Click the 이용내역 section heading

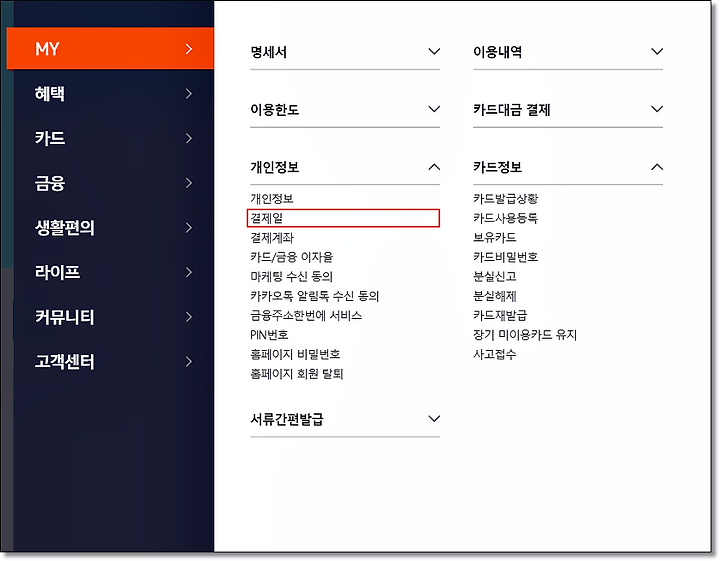[x=497, y=52]
